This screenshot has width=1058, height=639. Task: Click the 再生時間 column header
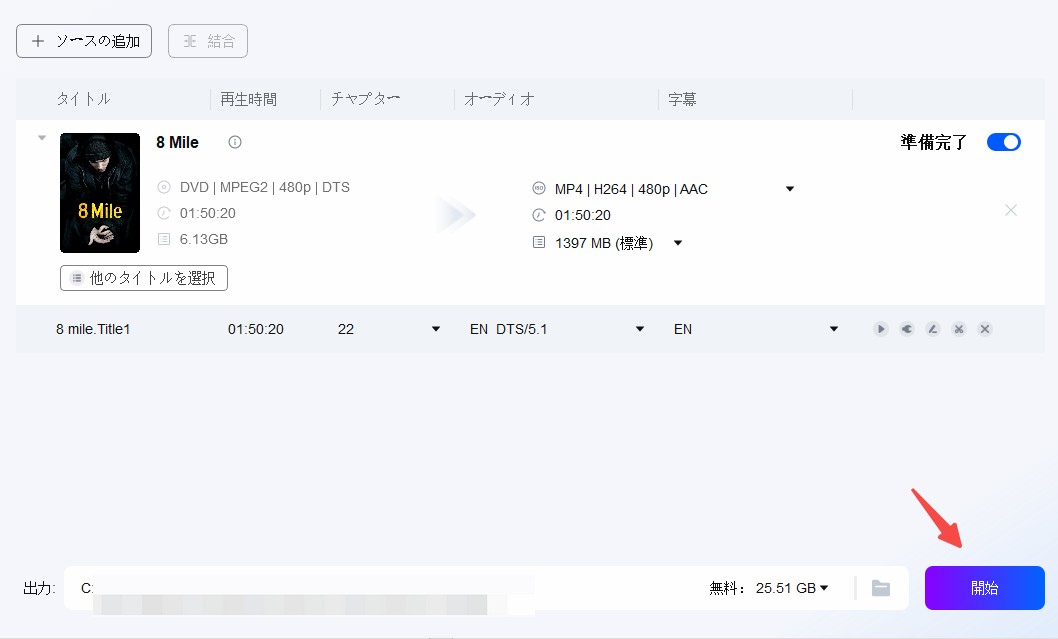click(248, 99)
